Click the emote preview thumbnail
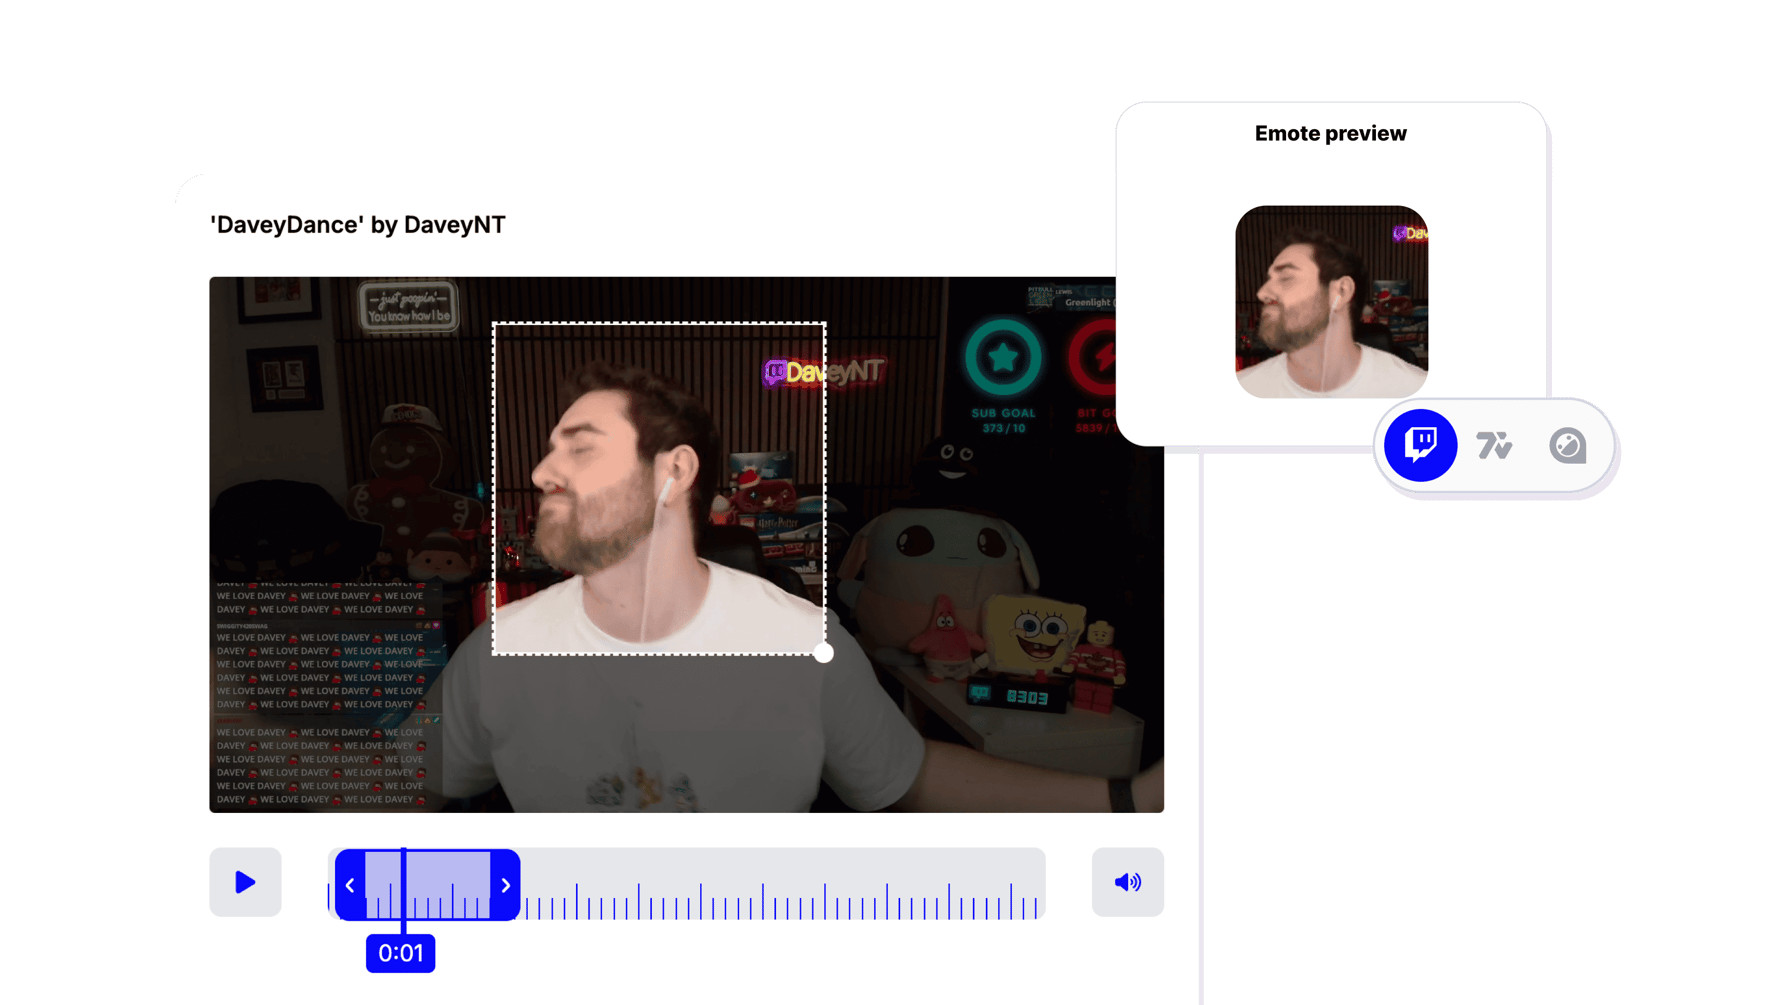This screenshot has height=1005, width=1792. pyautogui.click(x=1331, y=300)
